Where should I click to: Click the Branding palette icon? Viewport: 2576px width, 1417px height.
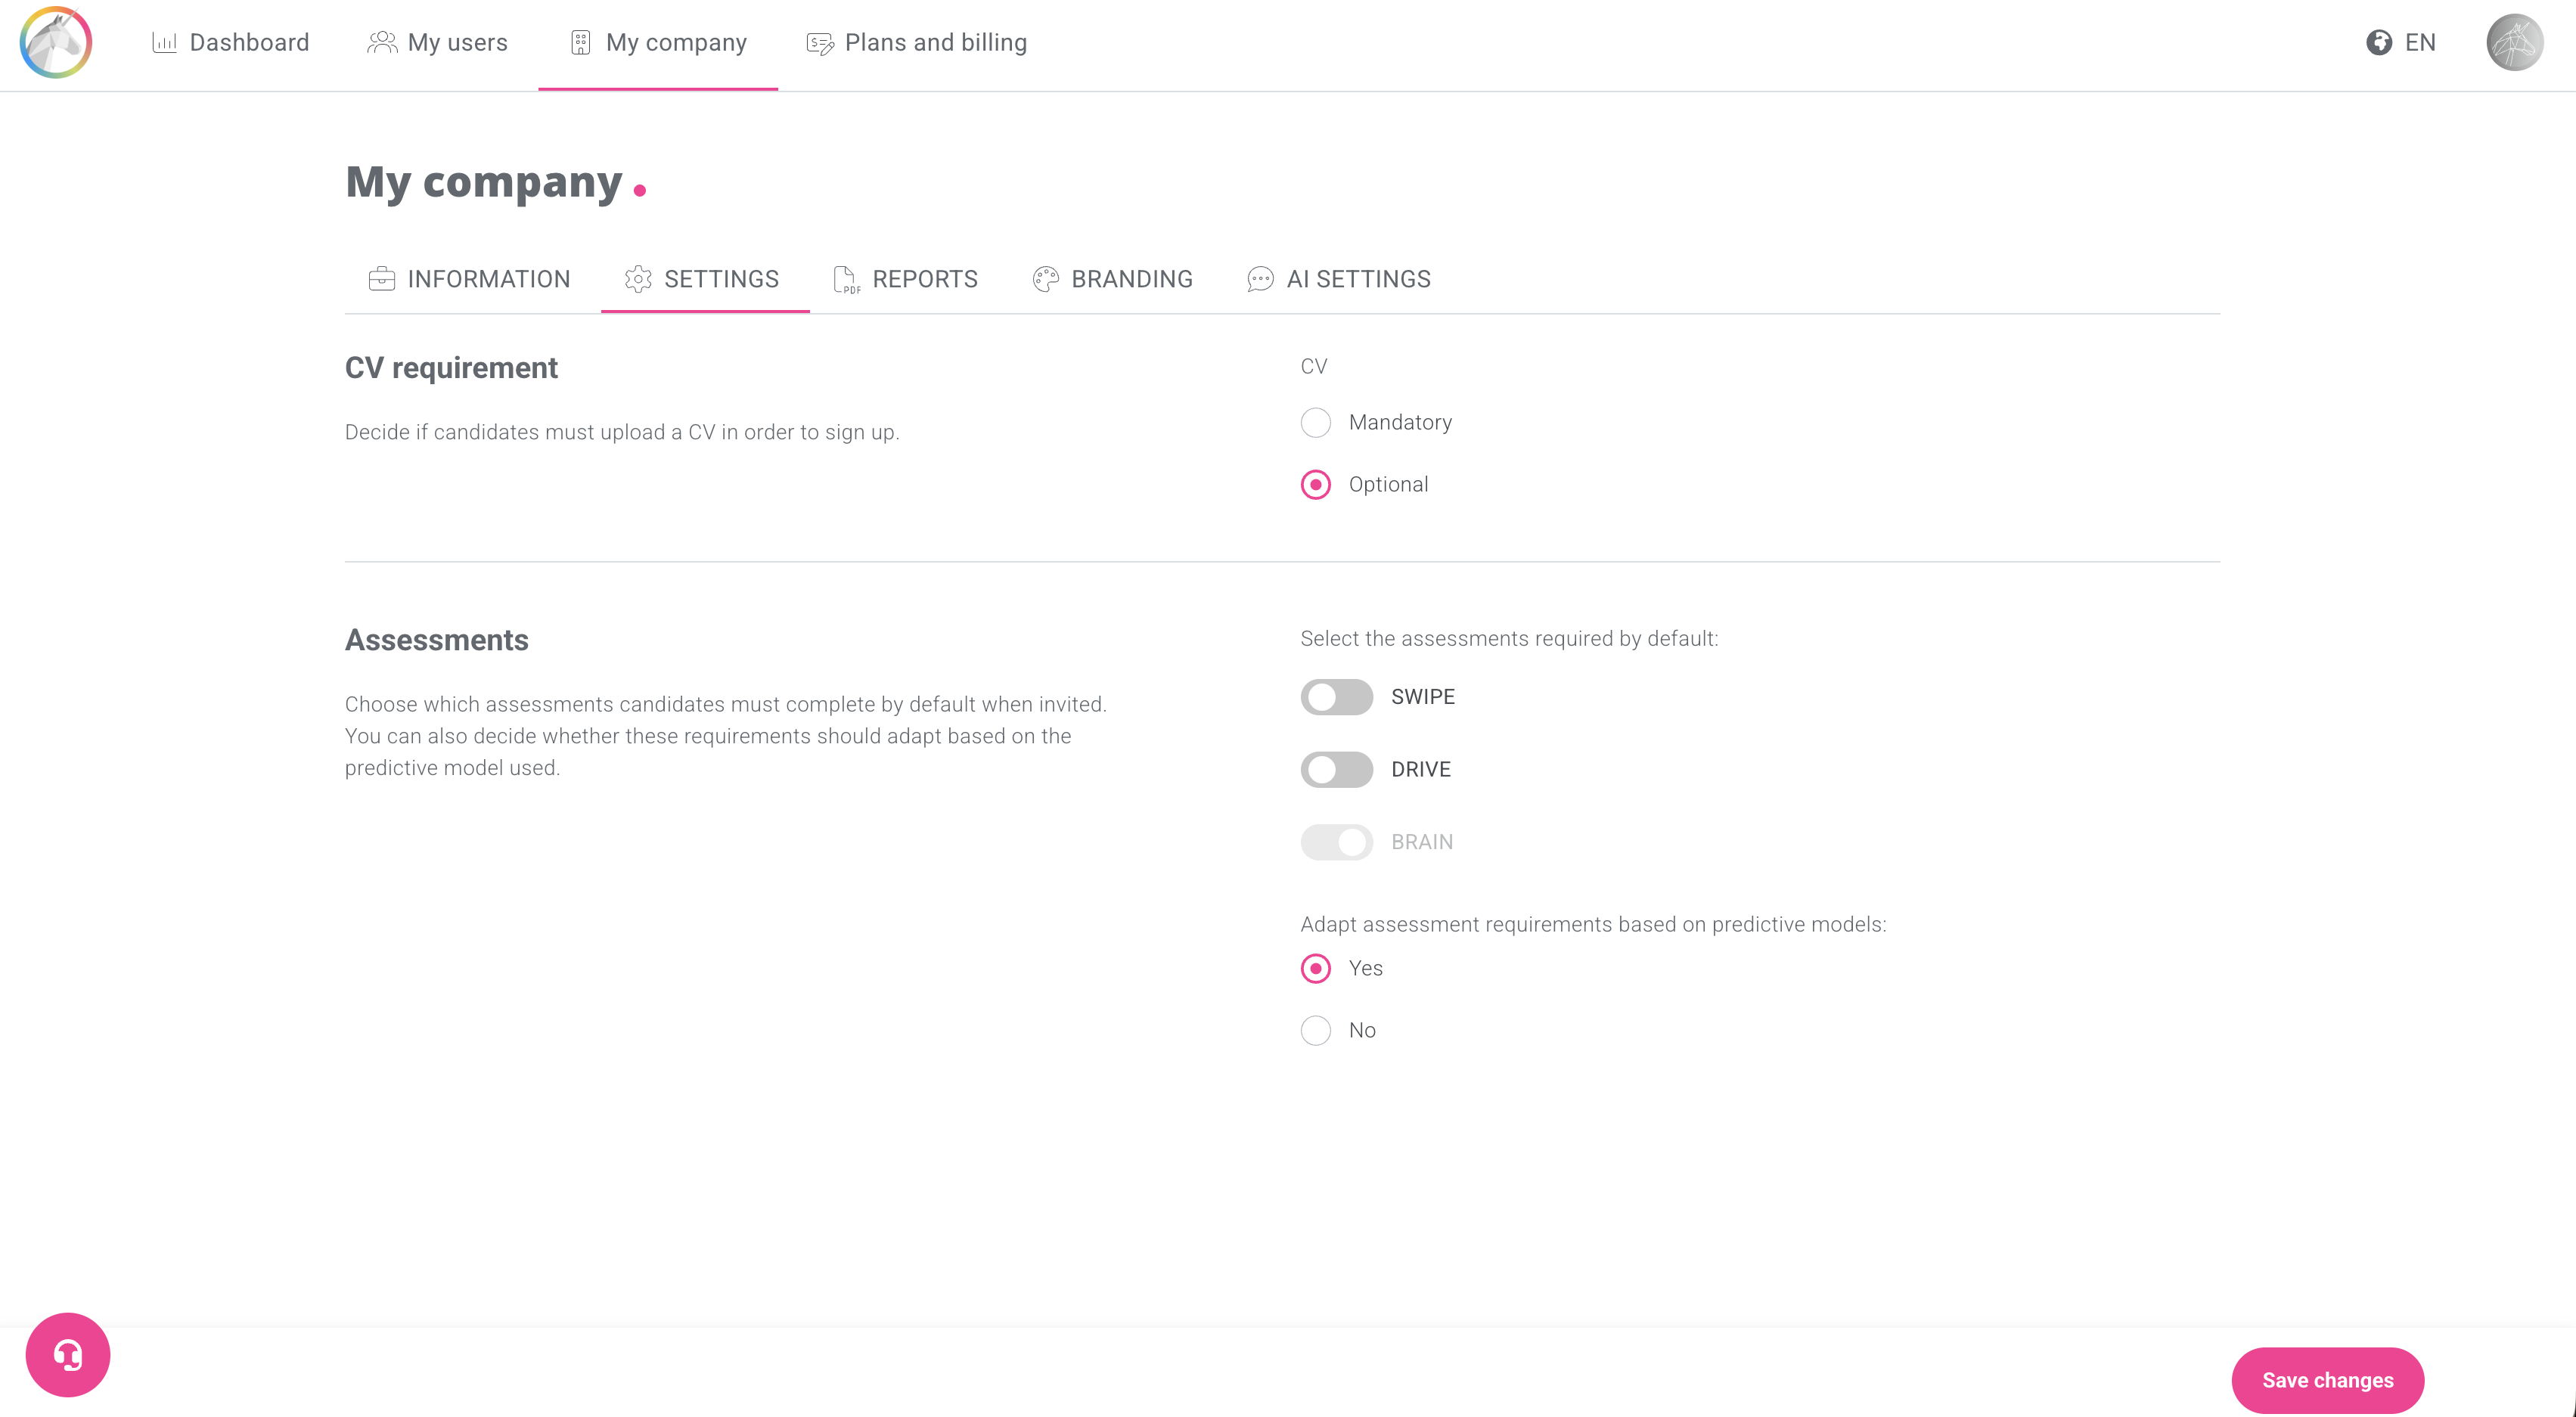pos(1045,279)
